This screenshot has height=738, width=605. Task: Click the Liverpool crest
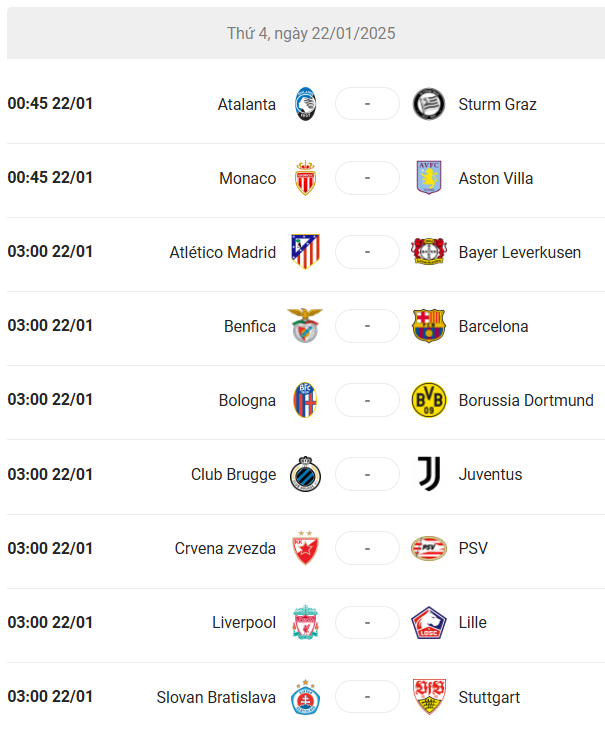click(x=306, y=622)
